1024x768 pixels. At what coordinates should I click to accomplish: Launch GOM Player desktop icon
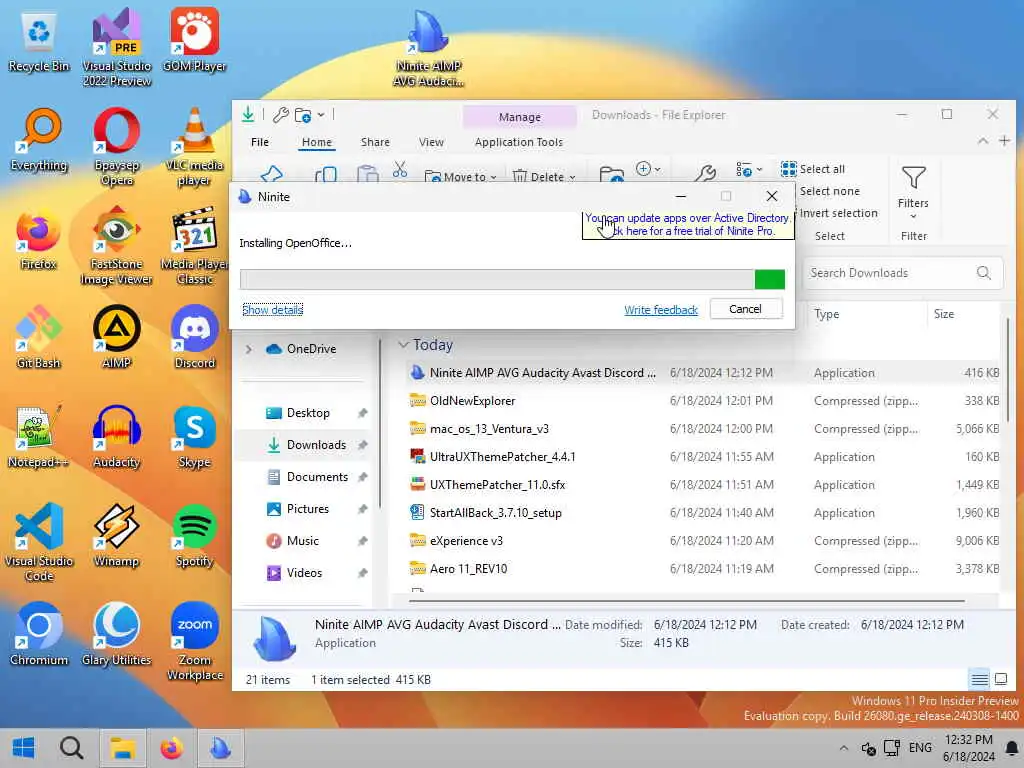[x=194, y=40]
